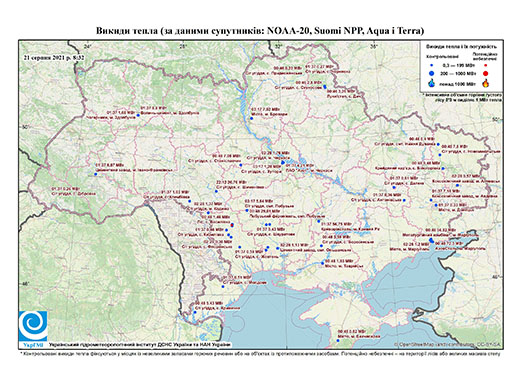The height and width of the screenshot is (368, 520).
Task: Click the '36°' longitude label
Action: point(374,46)
